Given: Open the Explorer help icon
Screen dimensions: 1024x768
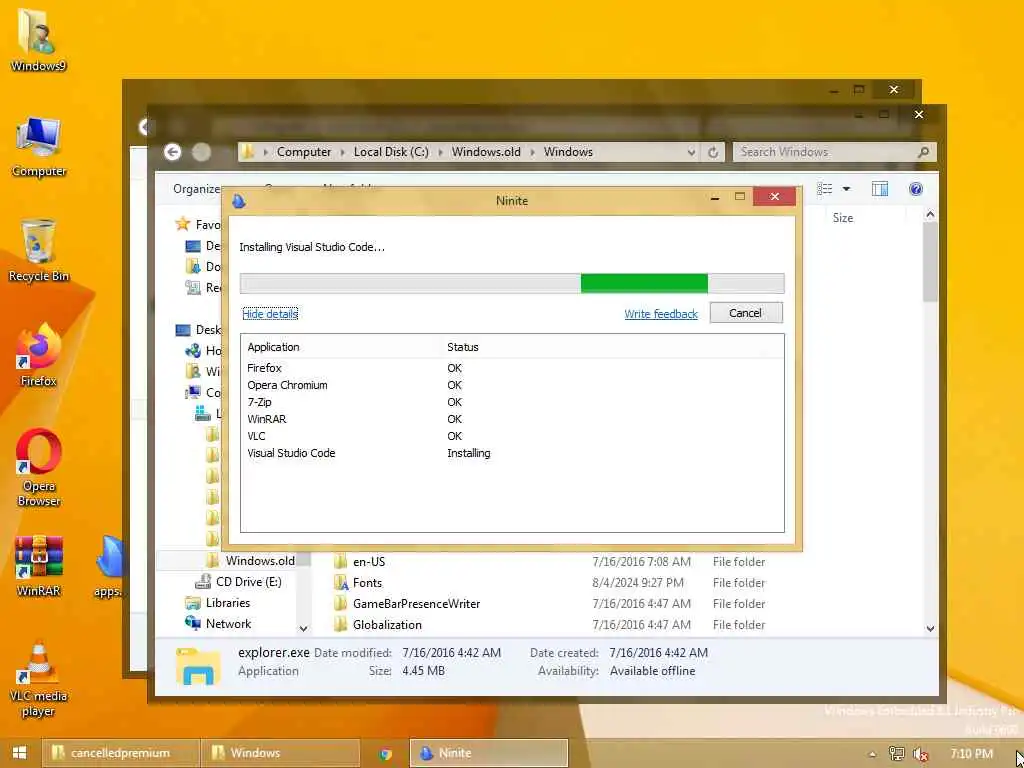Looking at the screenshot, I should pyautogui.click(x=916, y=189).
